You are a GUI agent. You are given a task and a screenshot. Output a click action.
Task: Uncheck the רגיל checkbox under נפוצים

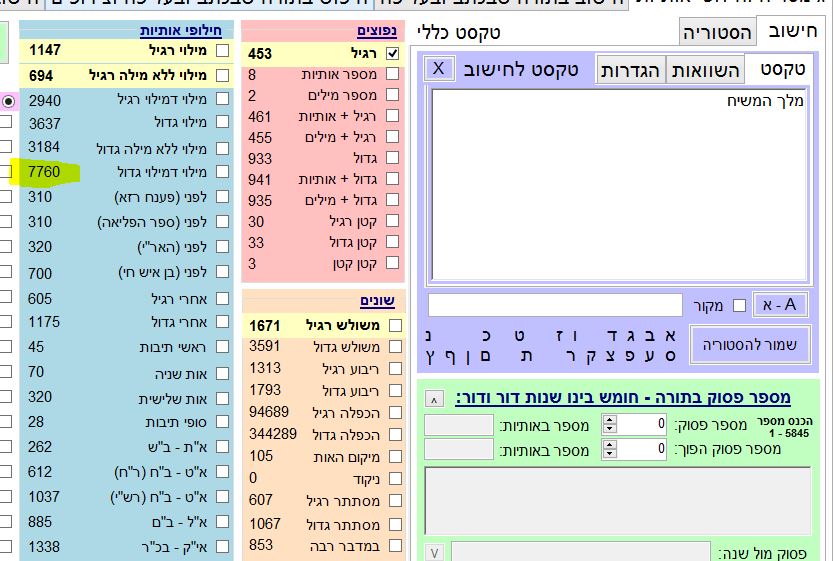pos(391,54)
